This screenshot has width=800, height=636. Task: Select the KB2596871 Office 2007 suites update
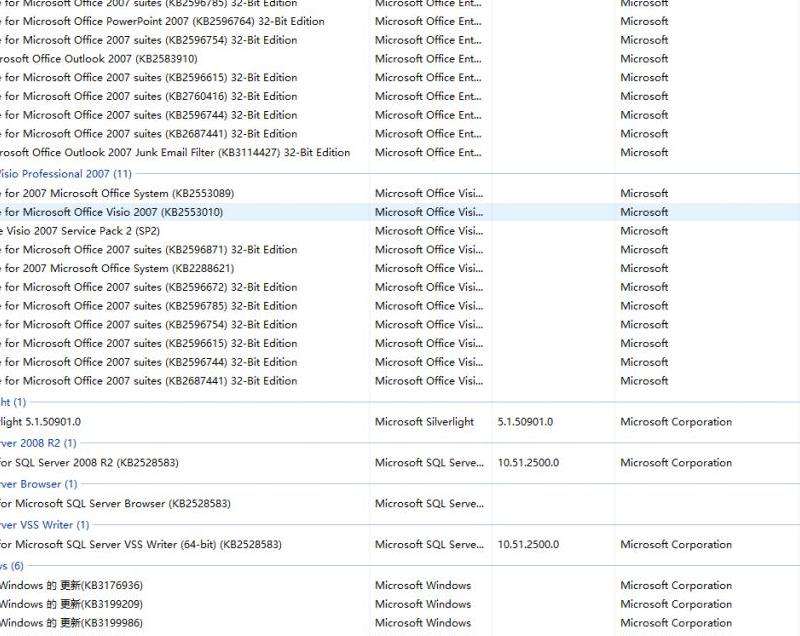click(x=148, y=250)
